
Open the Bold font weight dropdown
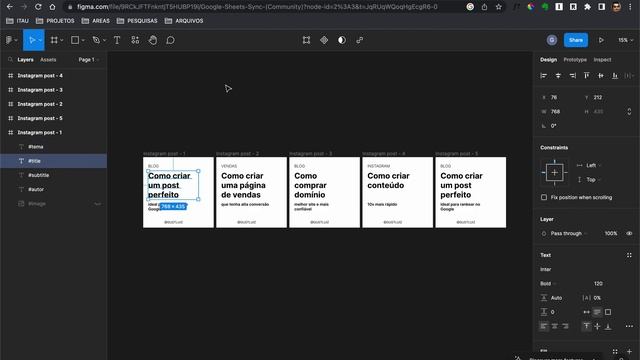[x=548, y=283]
